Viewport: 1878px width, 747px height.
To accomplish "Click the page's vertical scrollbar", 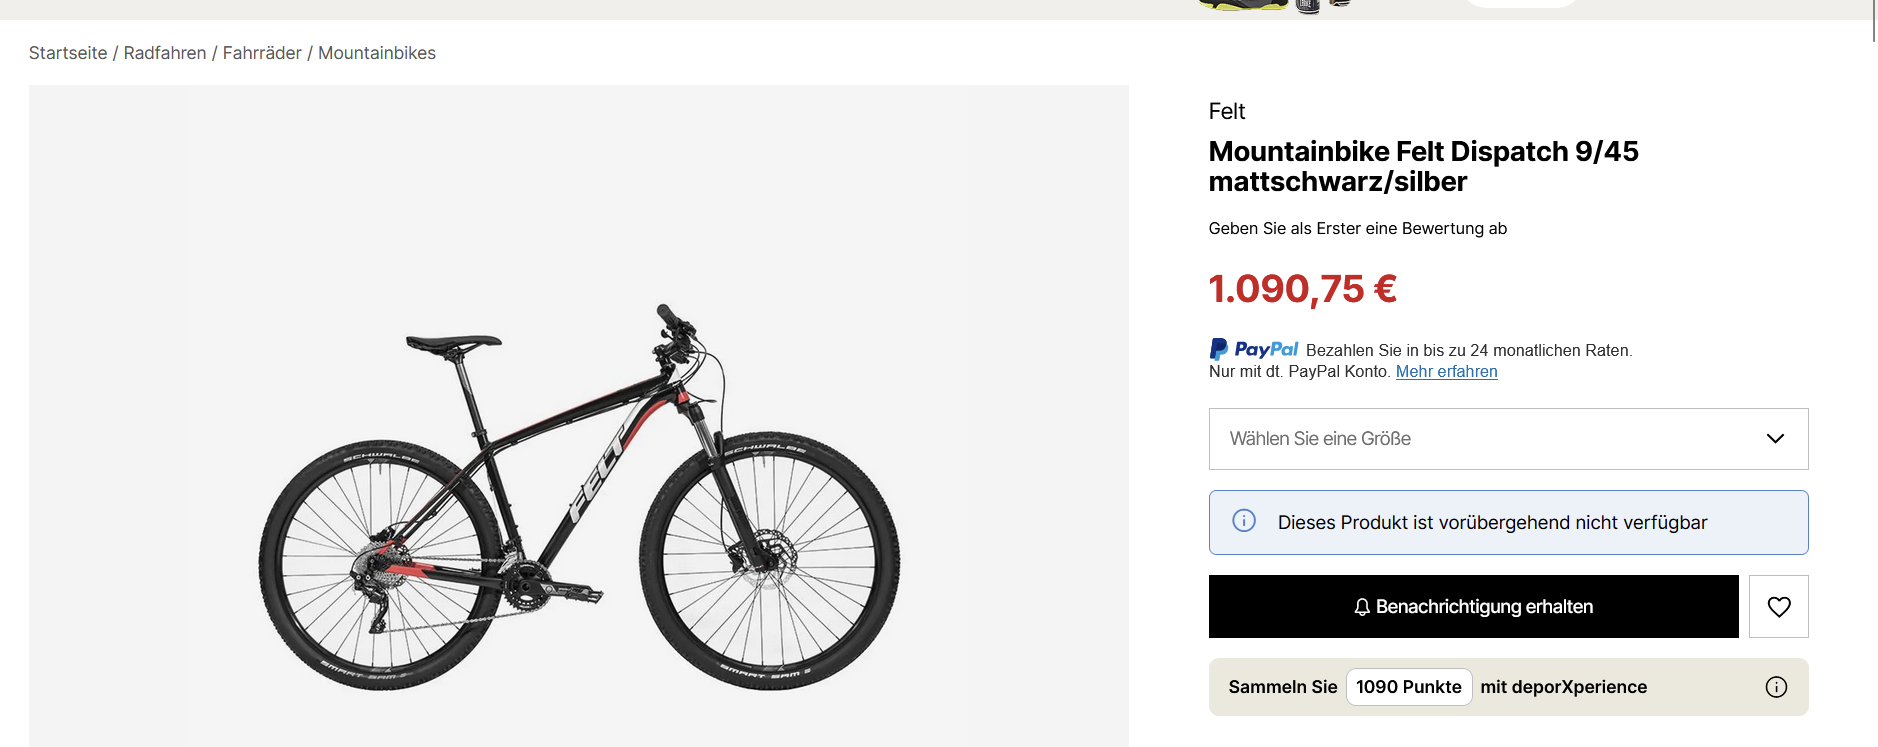I will (1873, 20).
